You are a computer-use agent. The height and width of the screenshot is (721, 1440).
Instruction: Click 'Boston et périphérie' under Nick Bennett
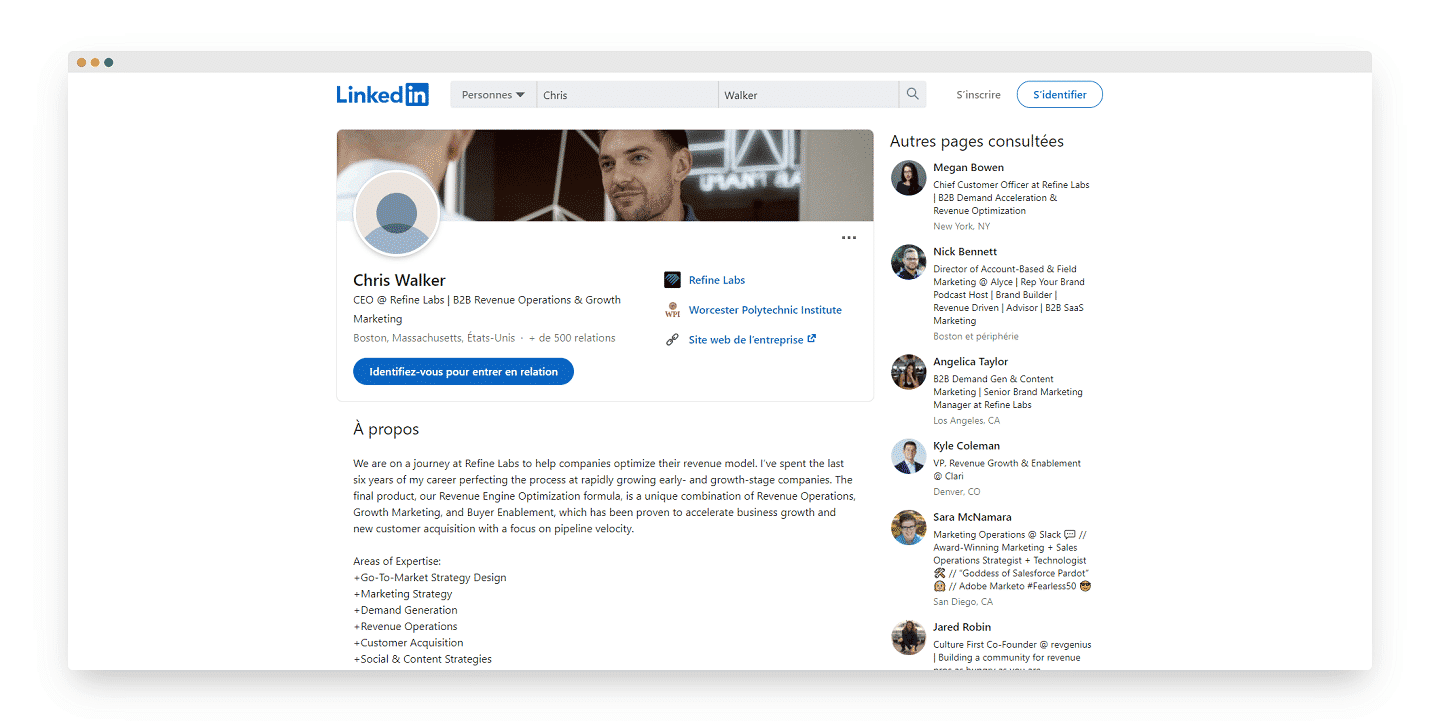tap(976, 337)
